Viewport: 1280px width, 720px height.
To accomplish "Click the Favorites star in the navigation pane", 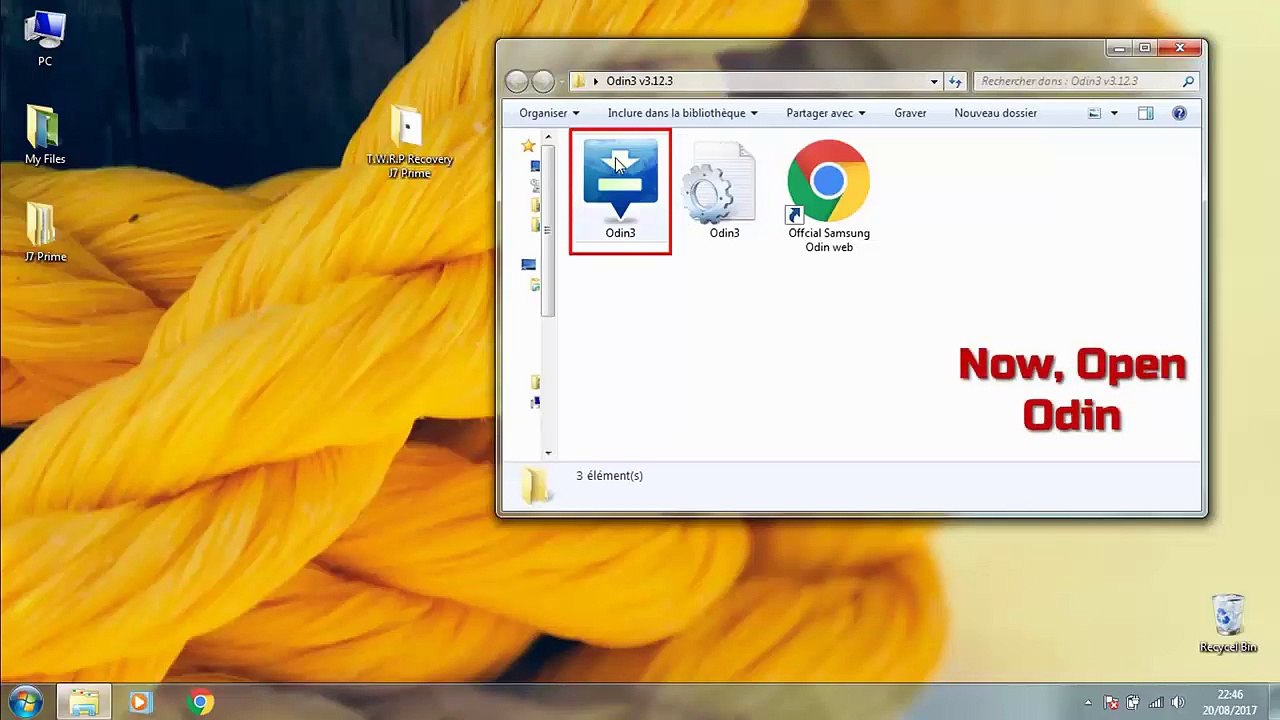I will click(x=528, y=146).
